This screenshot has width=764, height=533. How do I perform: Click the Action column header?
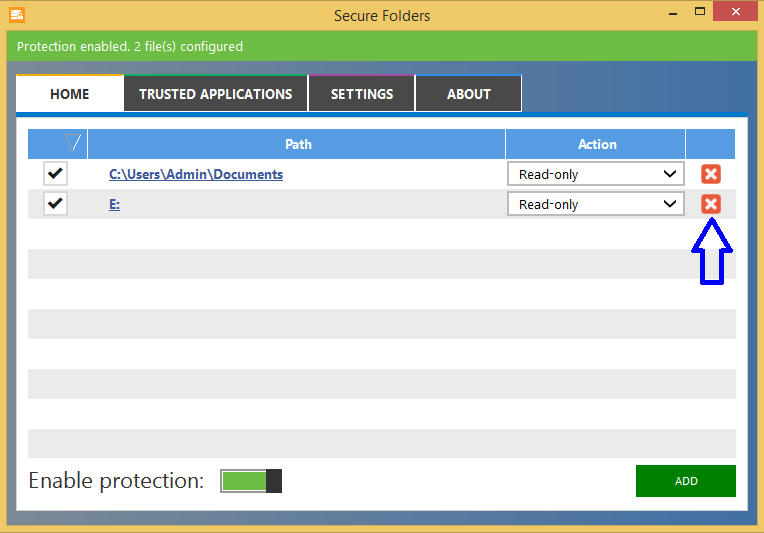tap(596, 144)
